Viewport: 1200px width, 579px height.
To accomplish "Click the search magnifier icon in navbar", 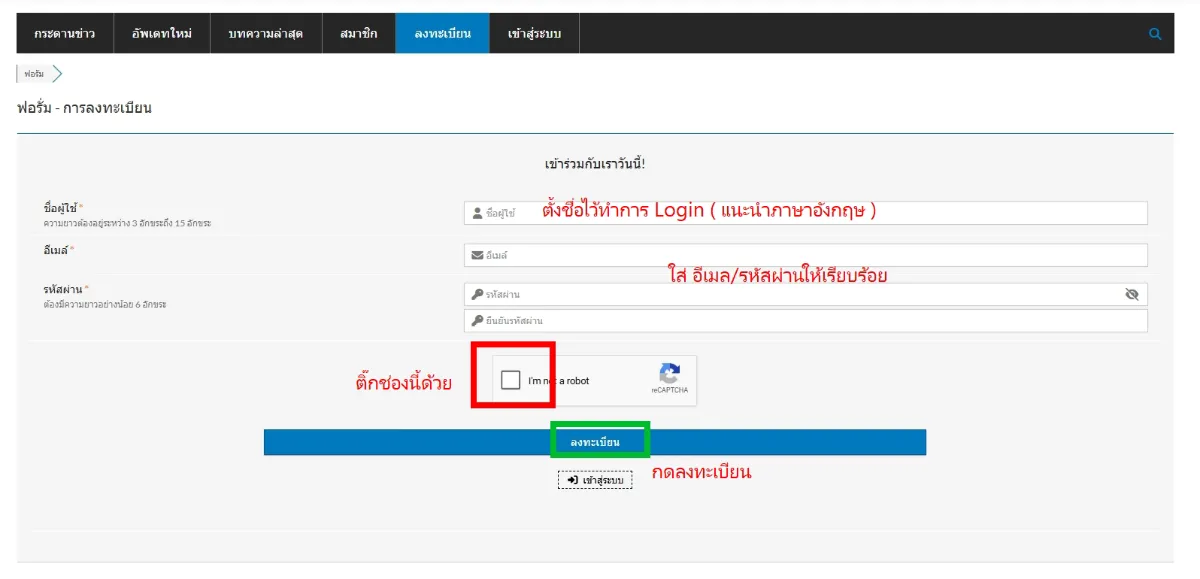I will pyautogui.click(x=1155, y=34).
